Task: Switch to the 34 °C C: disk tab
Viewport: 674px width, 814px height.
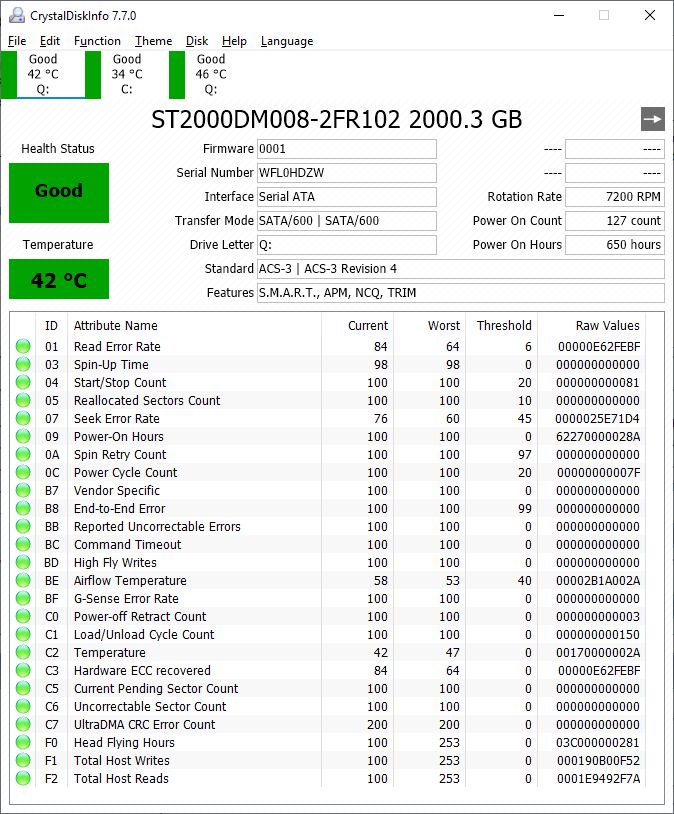Action: pyautogui.click(x=127, y=74)
